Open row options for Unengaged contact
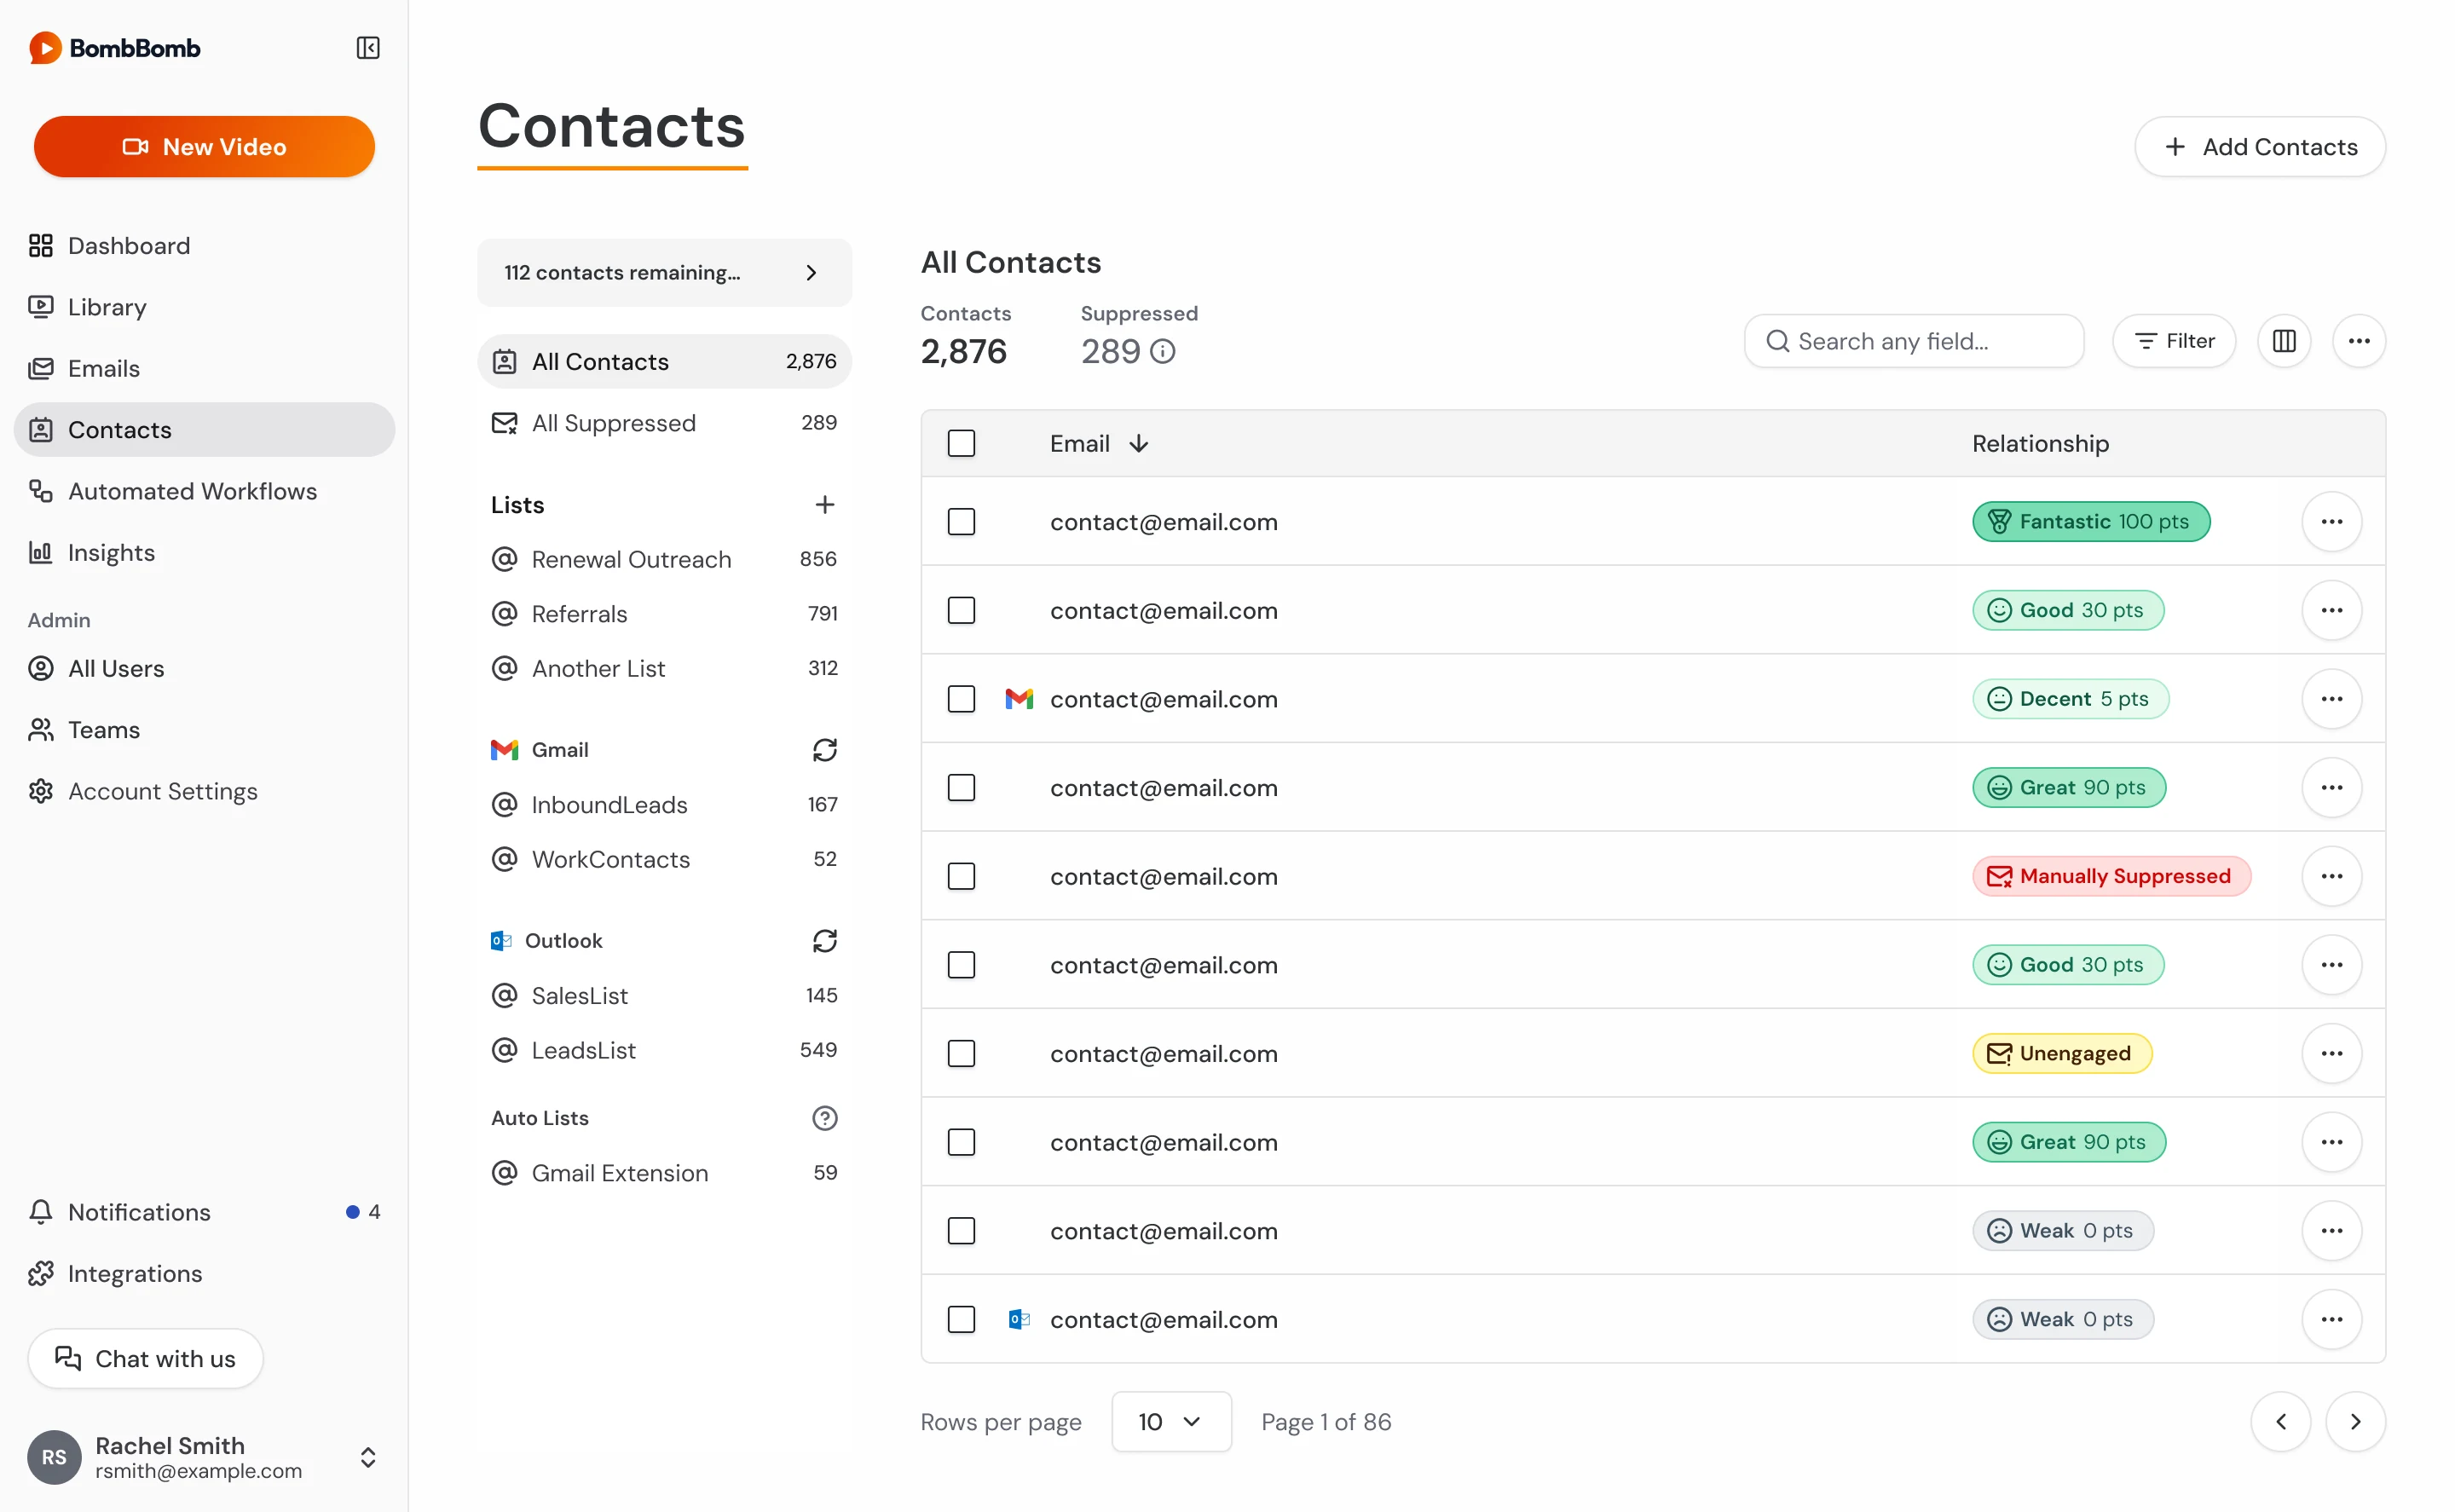 pos(2332,1054)
